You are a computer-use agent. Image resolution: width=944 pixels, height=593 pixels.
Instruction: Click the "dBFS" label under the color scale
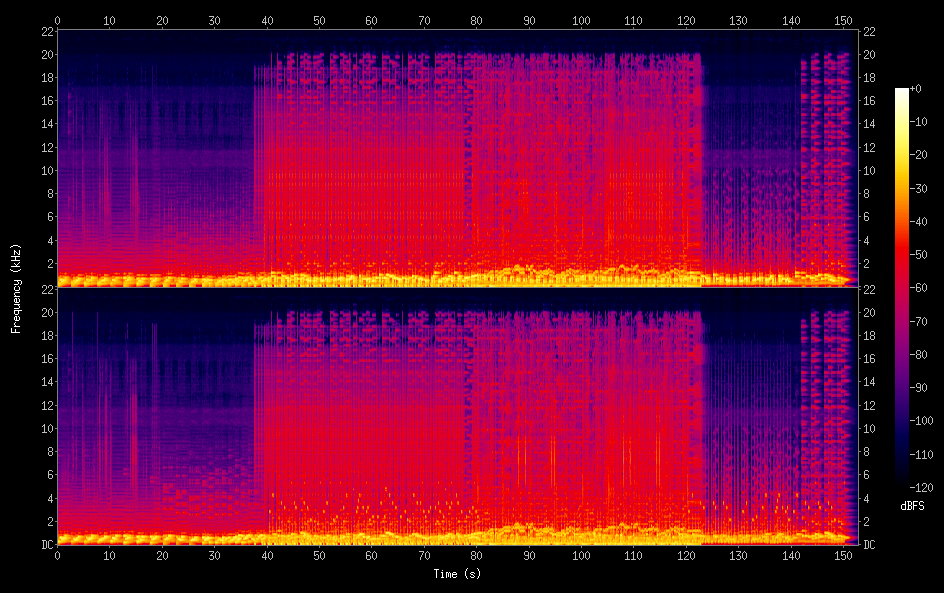click(911, 506)
